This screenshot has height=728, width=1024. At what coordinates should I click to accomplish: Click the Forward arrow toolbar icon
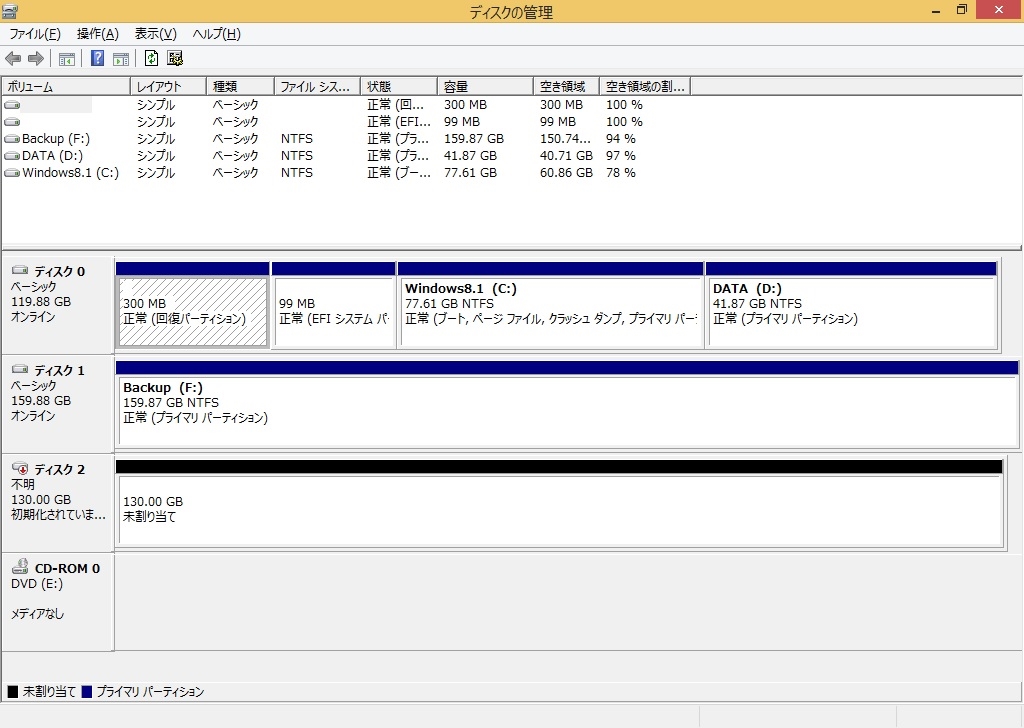click(36, 58)
